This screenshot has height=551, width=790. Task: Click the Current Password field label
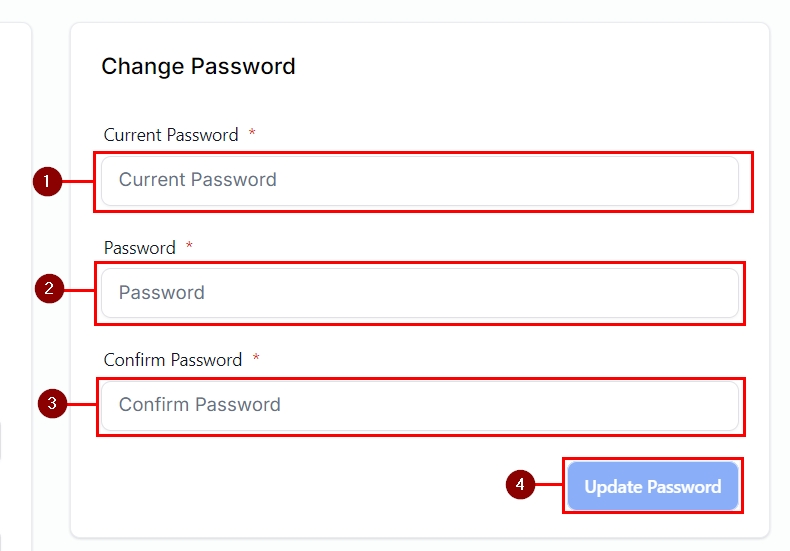171,135
